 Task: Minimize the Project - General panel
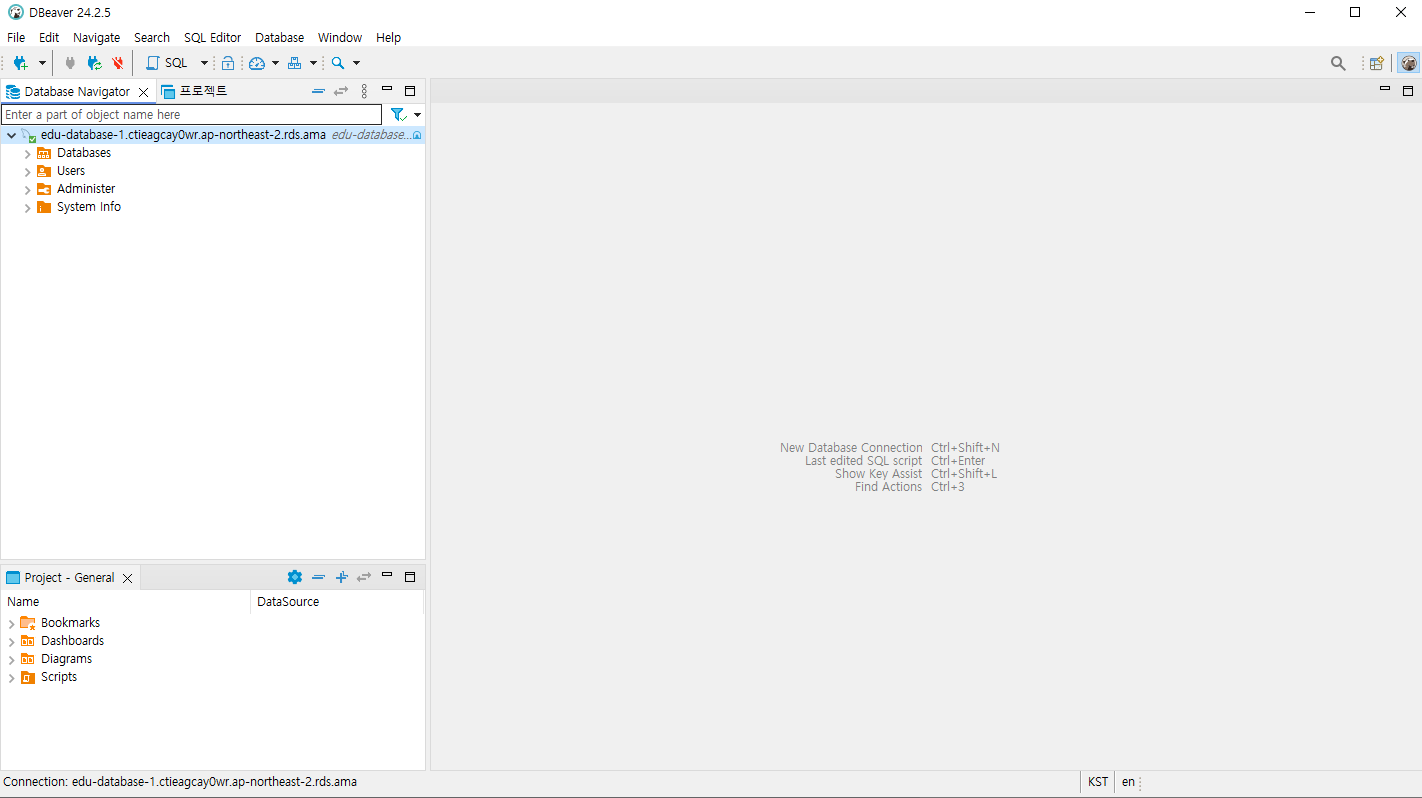(387, 576)
